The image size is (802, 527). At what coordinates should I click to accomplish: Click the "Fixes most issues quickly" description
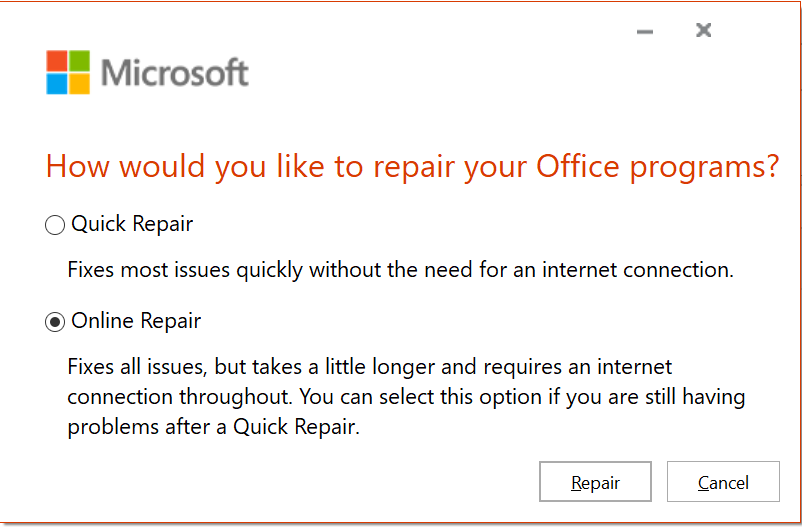point(400,270)
